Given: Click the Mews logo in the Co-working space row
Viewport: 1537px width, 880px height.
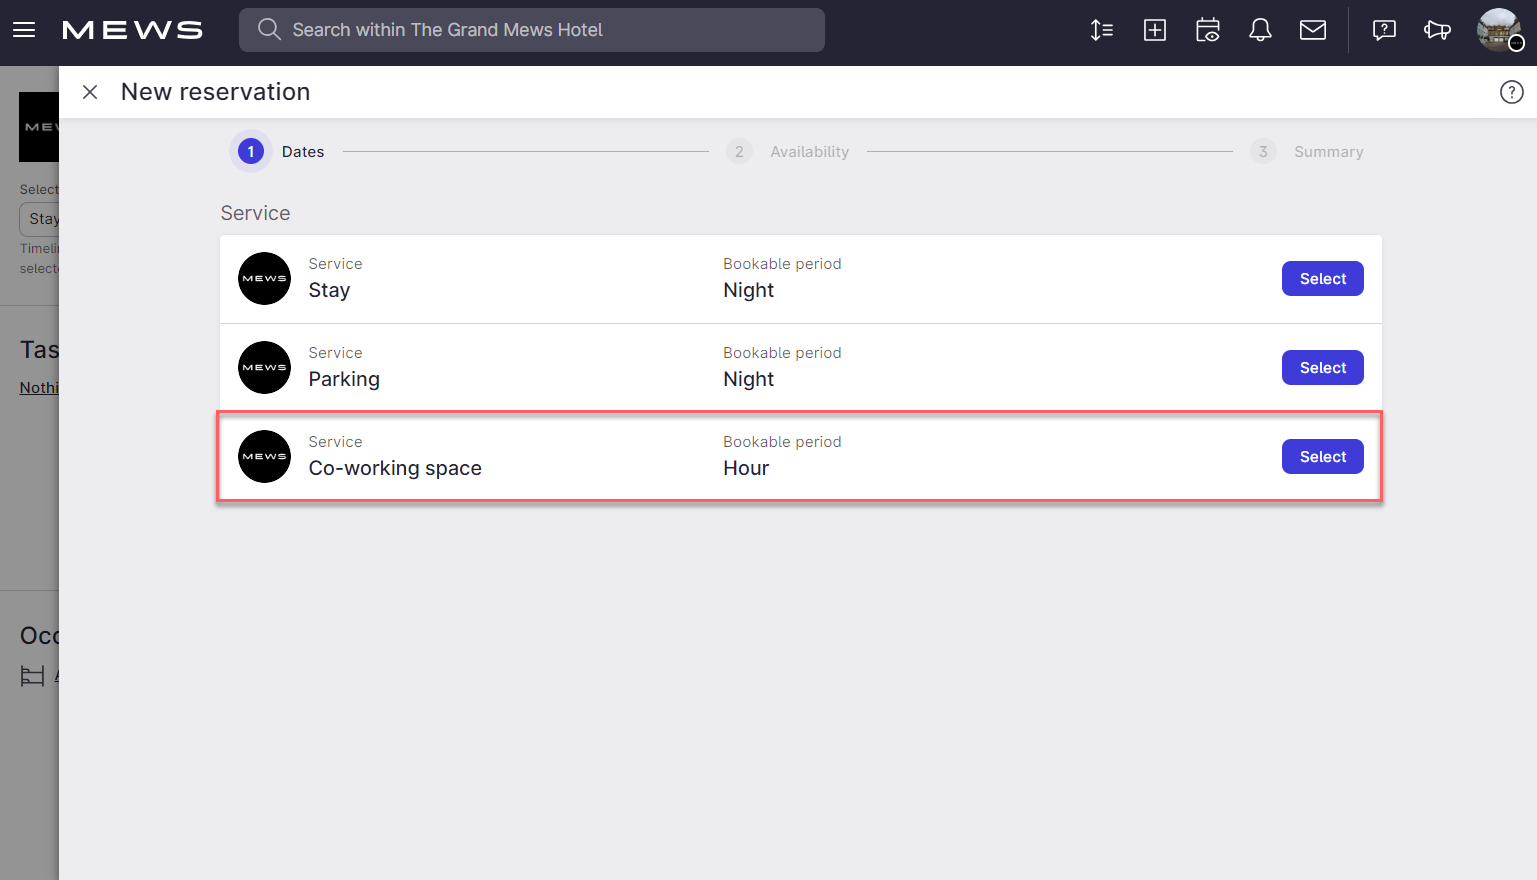Looking at the screenshot, I should click(265, 457).
